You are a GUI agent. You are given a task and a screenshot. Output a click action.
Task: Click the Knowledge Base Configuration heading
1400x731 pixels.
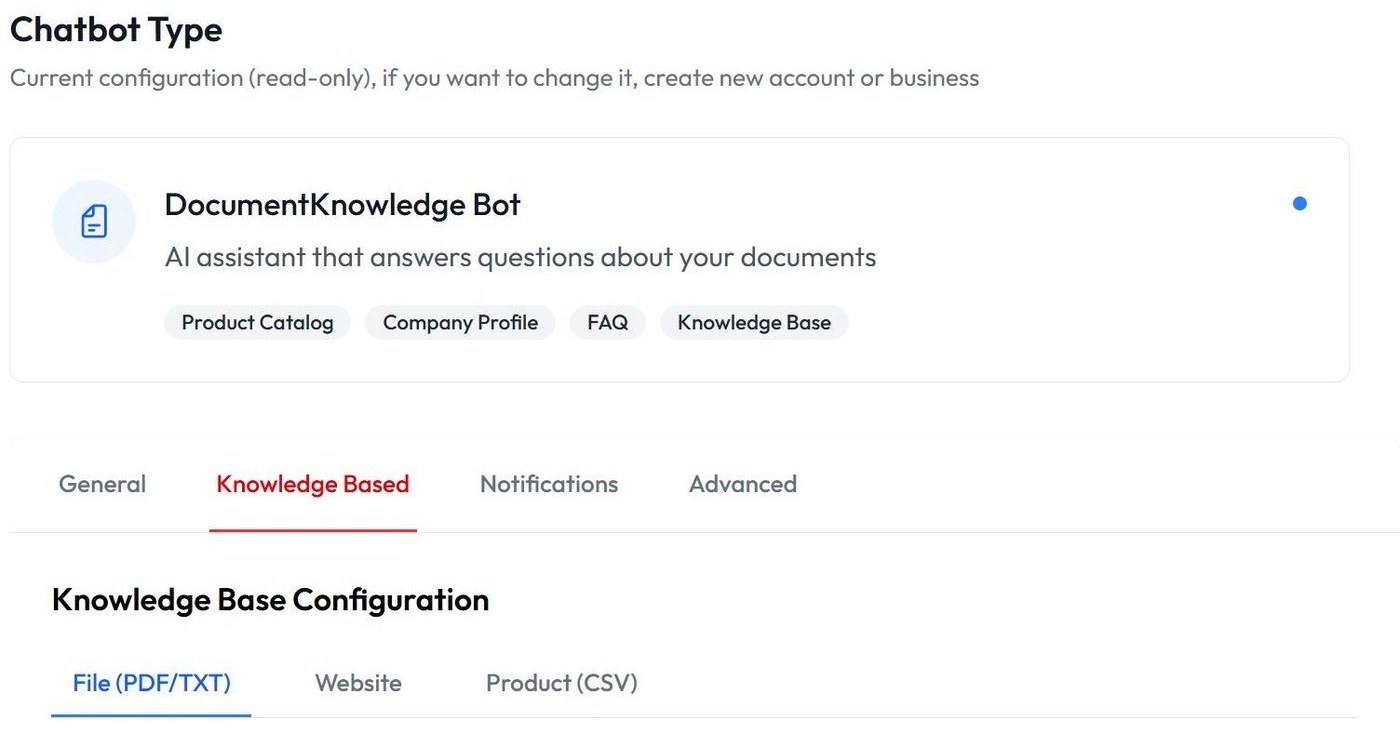tap(270, 600)
